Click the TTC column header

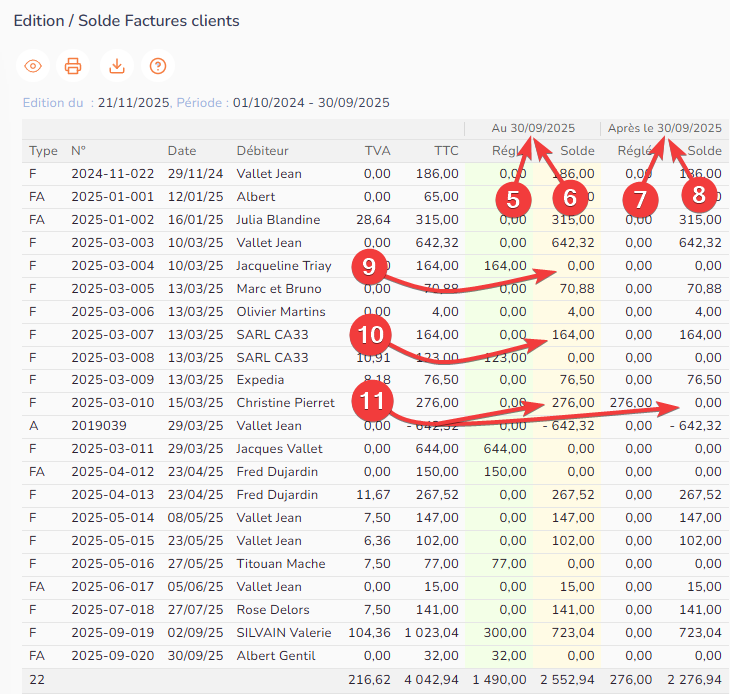446,151
